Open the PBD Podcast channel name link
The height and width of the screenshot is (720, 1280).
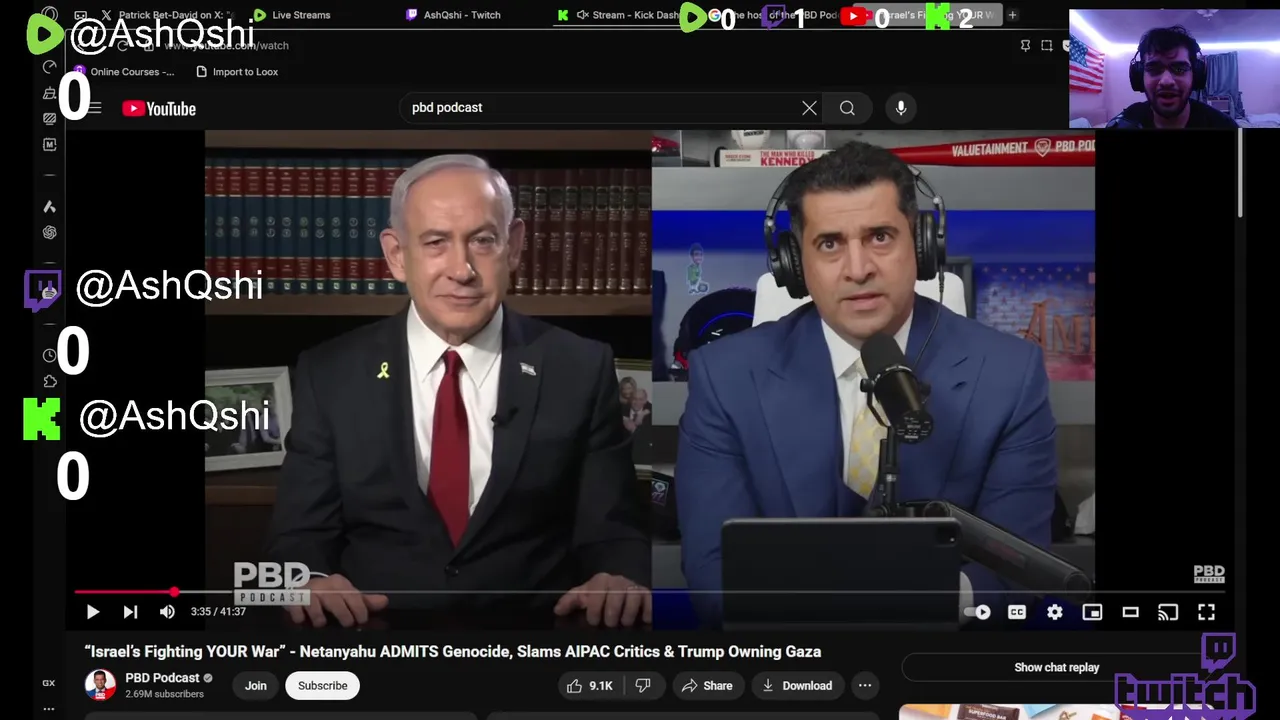coord(162,678)
